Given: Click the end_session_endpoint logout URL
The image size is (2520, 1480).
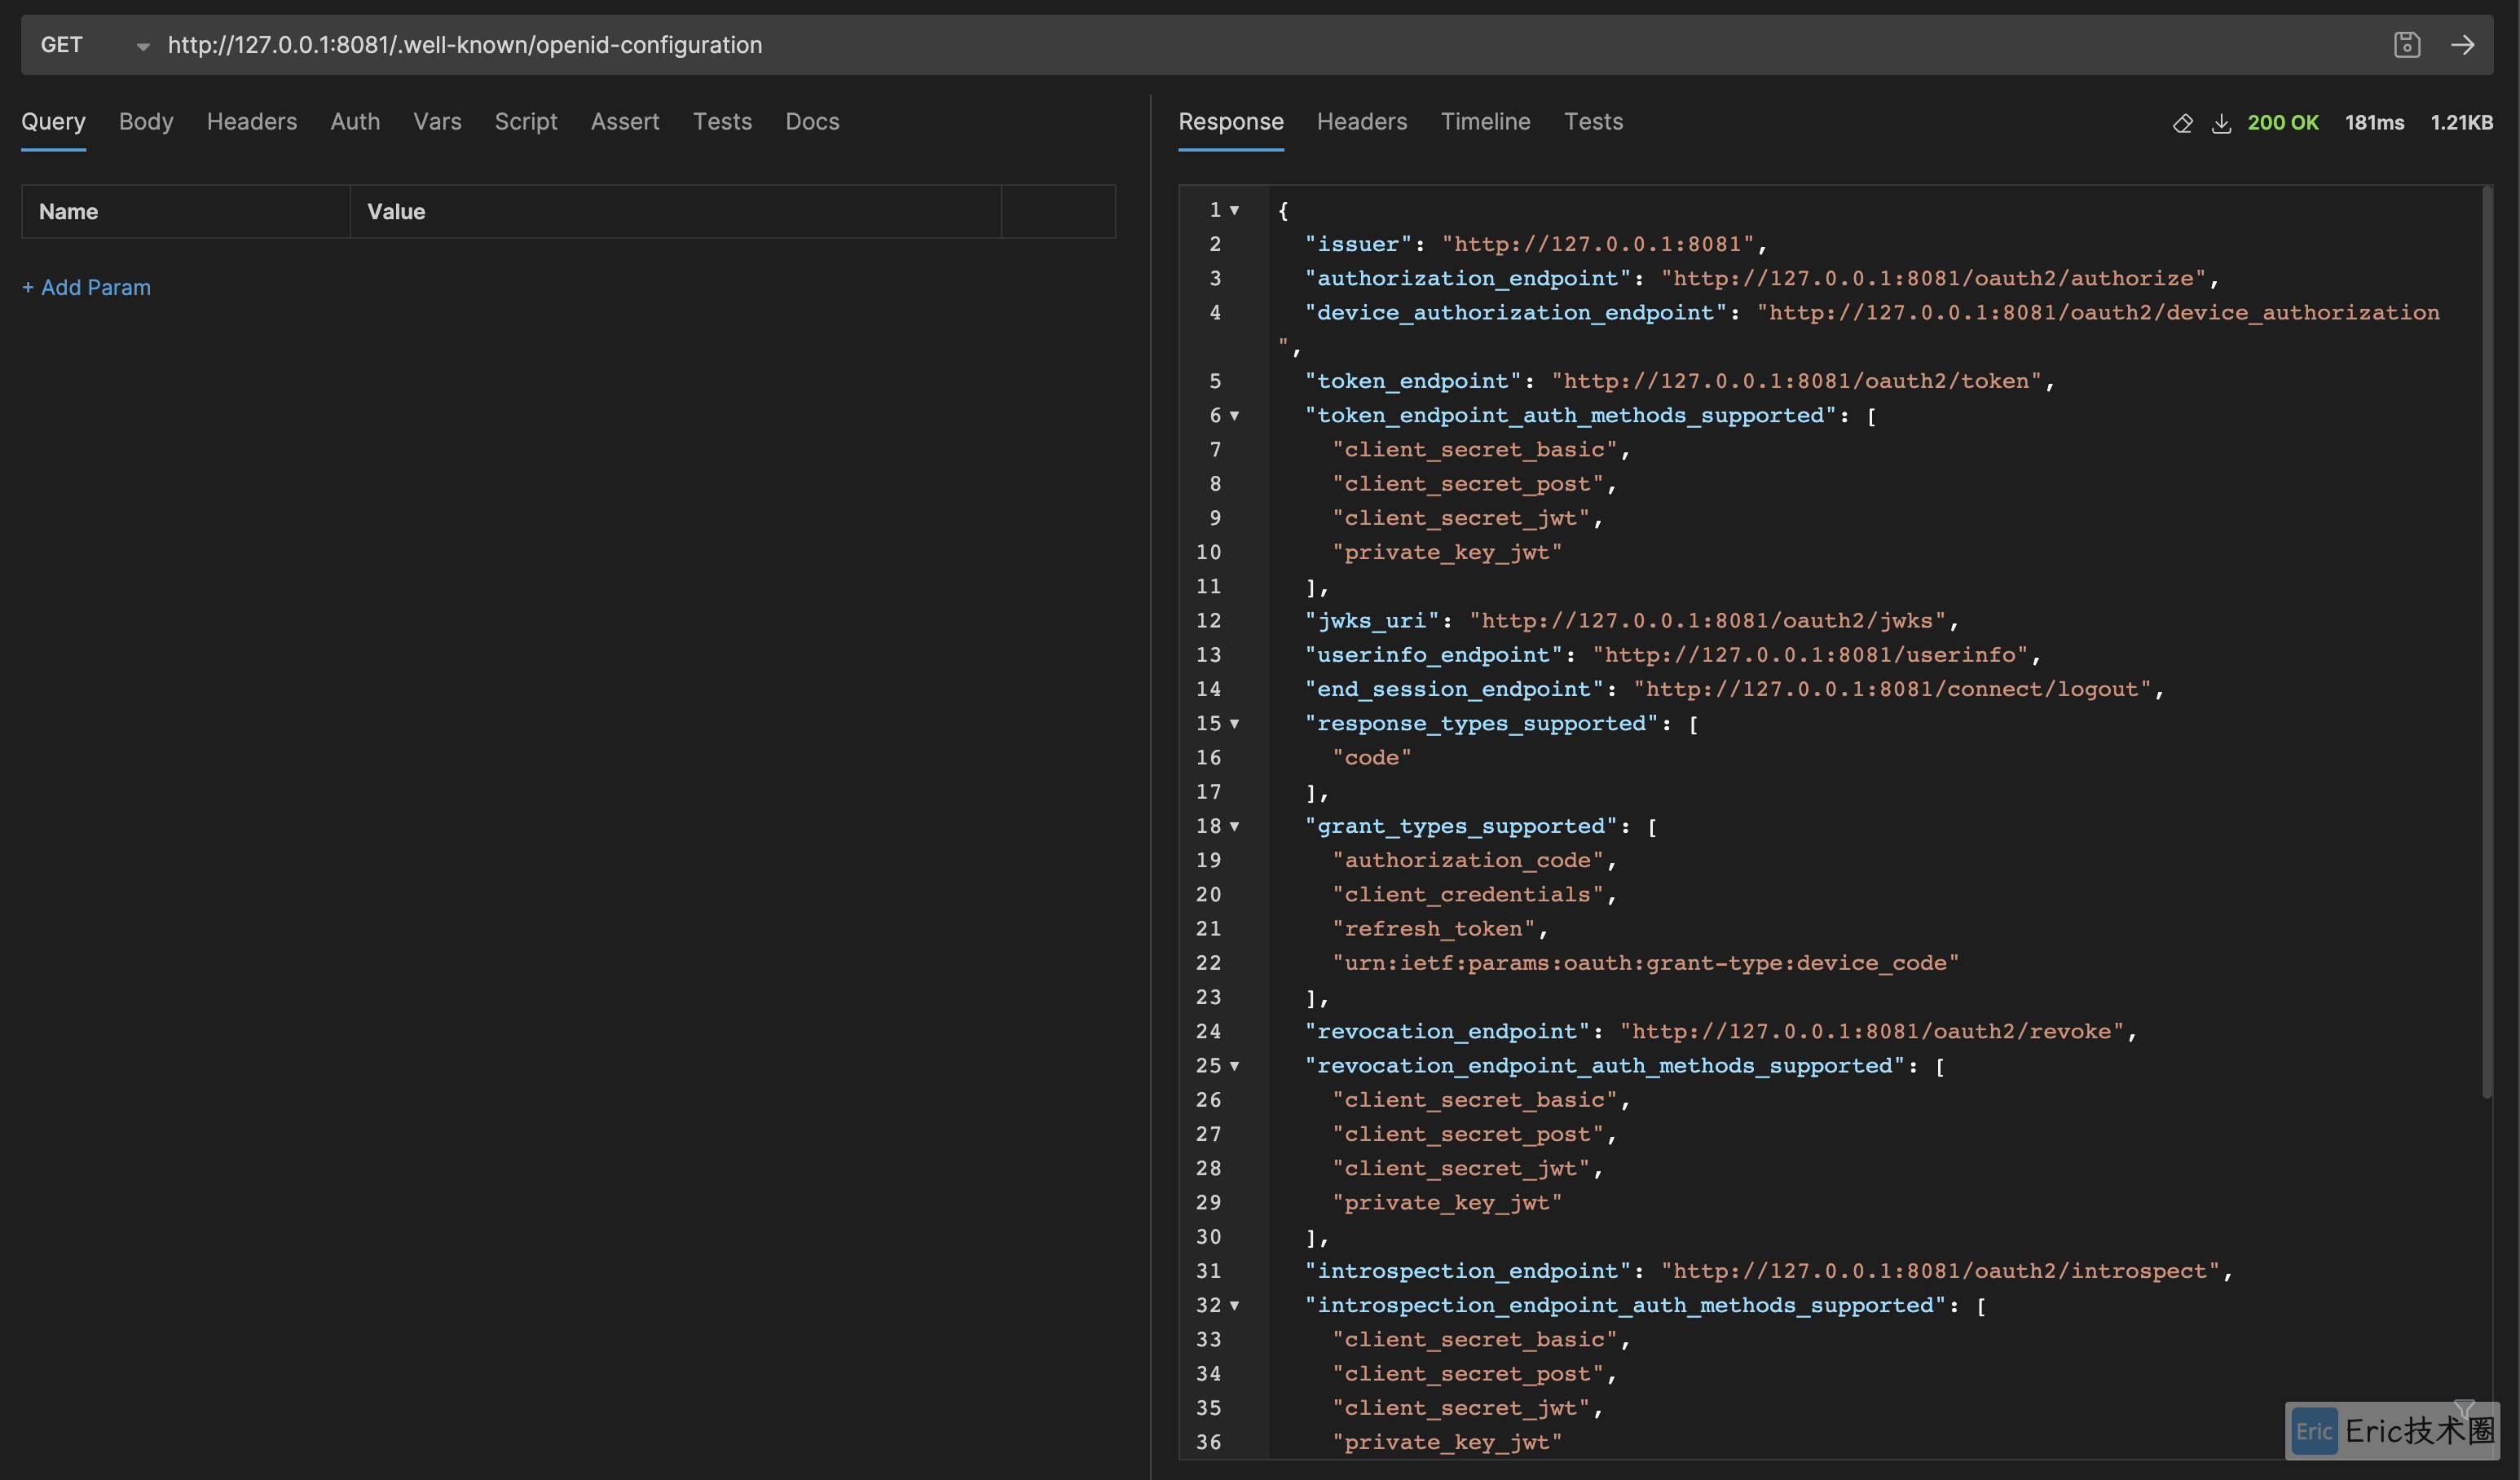Looking at the screenshot, I should tap(1892, 689).
